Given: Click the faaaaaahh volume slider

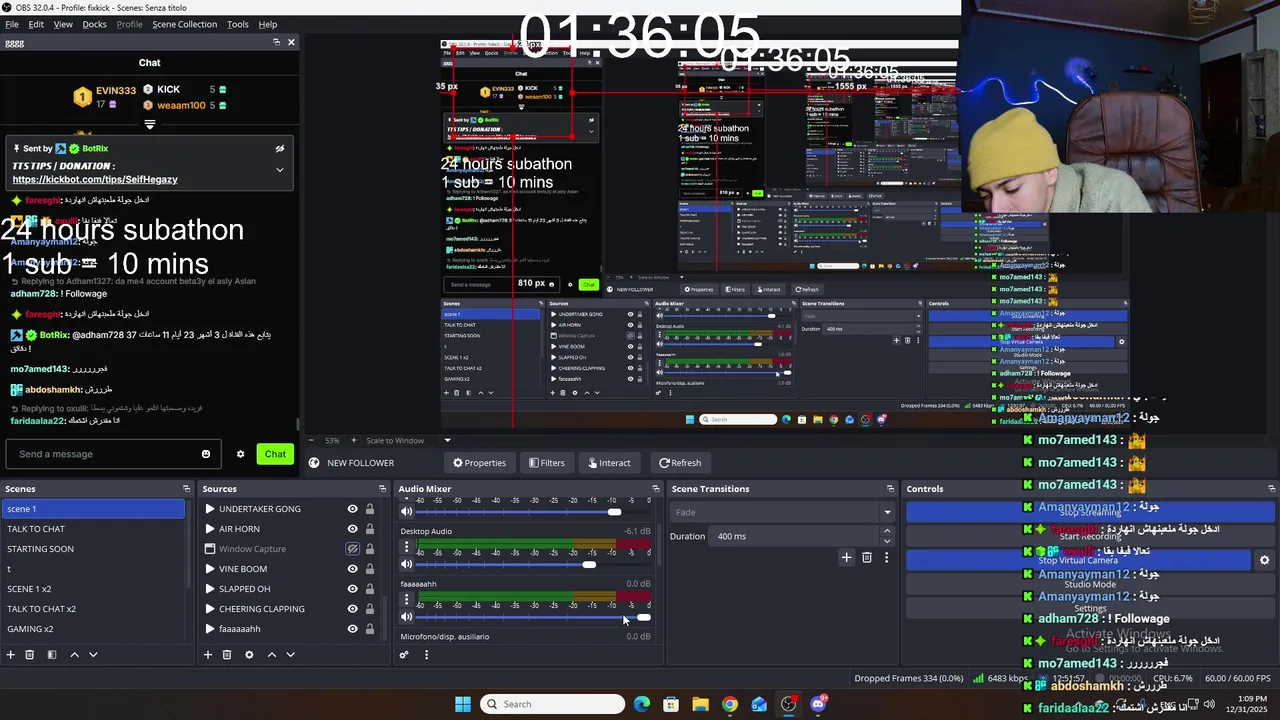Looking at the screenshot, I should pyautogui.click(x=535, y=617).
